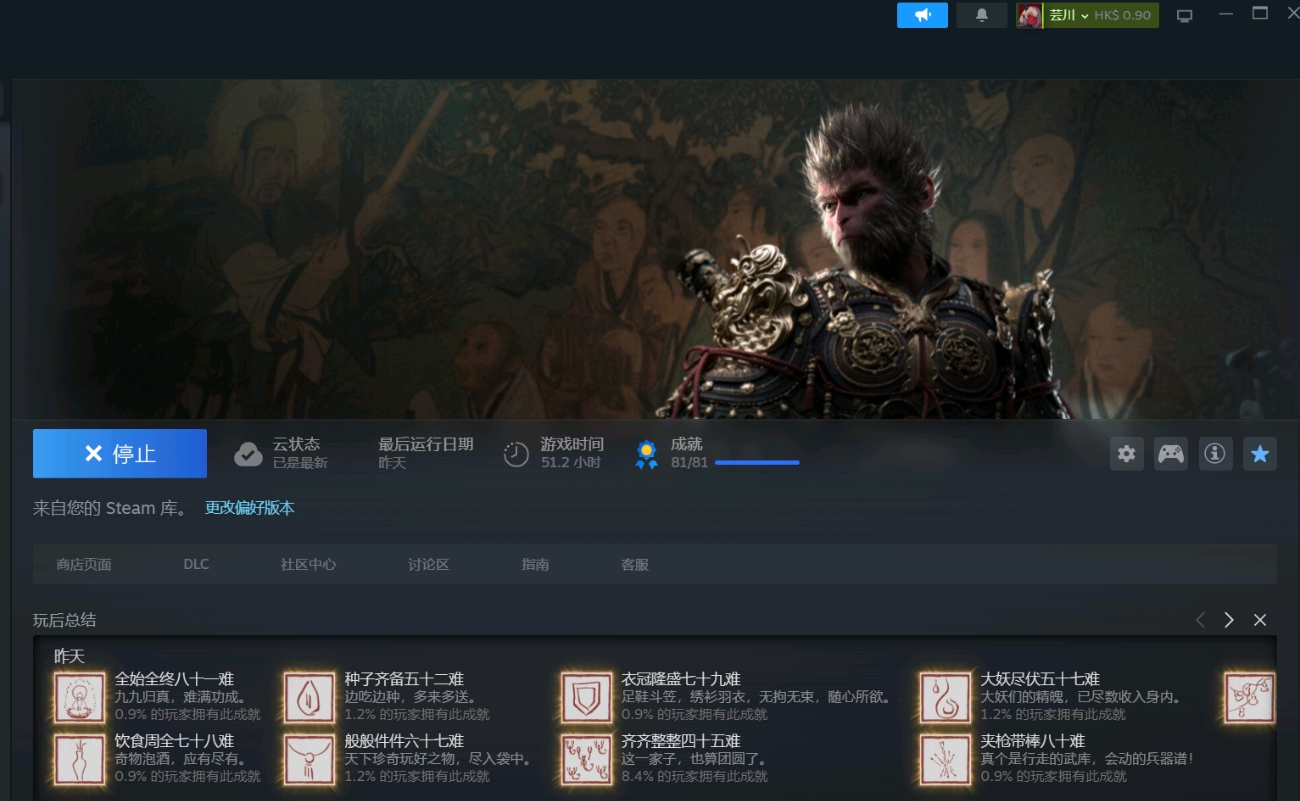Image resolution: width=1300 pixels, height=801 pixels.
Task: Click the 大妖尽伏五十七难 title text
Action: 1040,679
